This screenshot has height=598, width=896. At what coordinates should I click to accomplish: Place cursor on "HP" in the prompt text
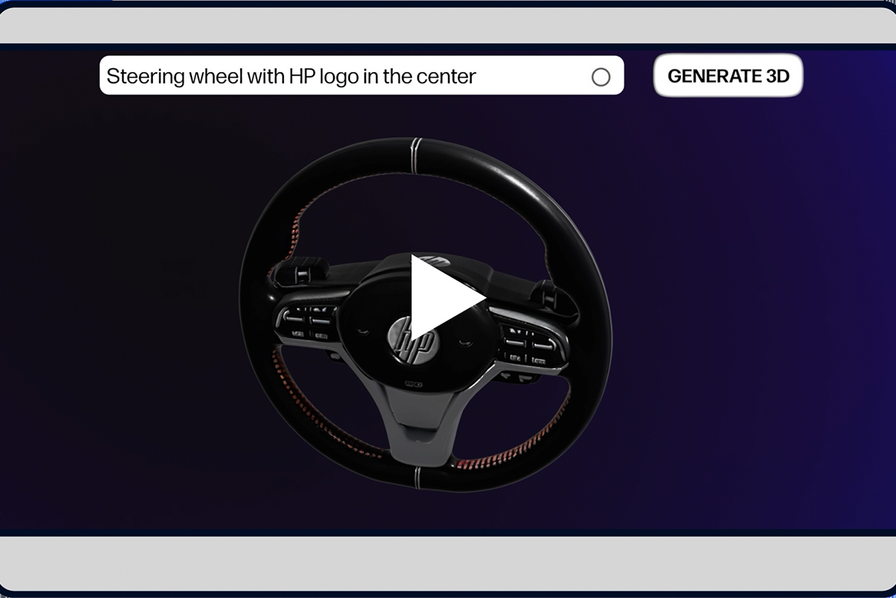(x=301, y=76)
